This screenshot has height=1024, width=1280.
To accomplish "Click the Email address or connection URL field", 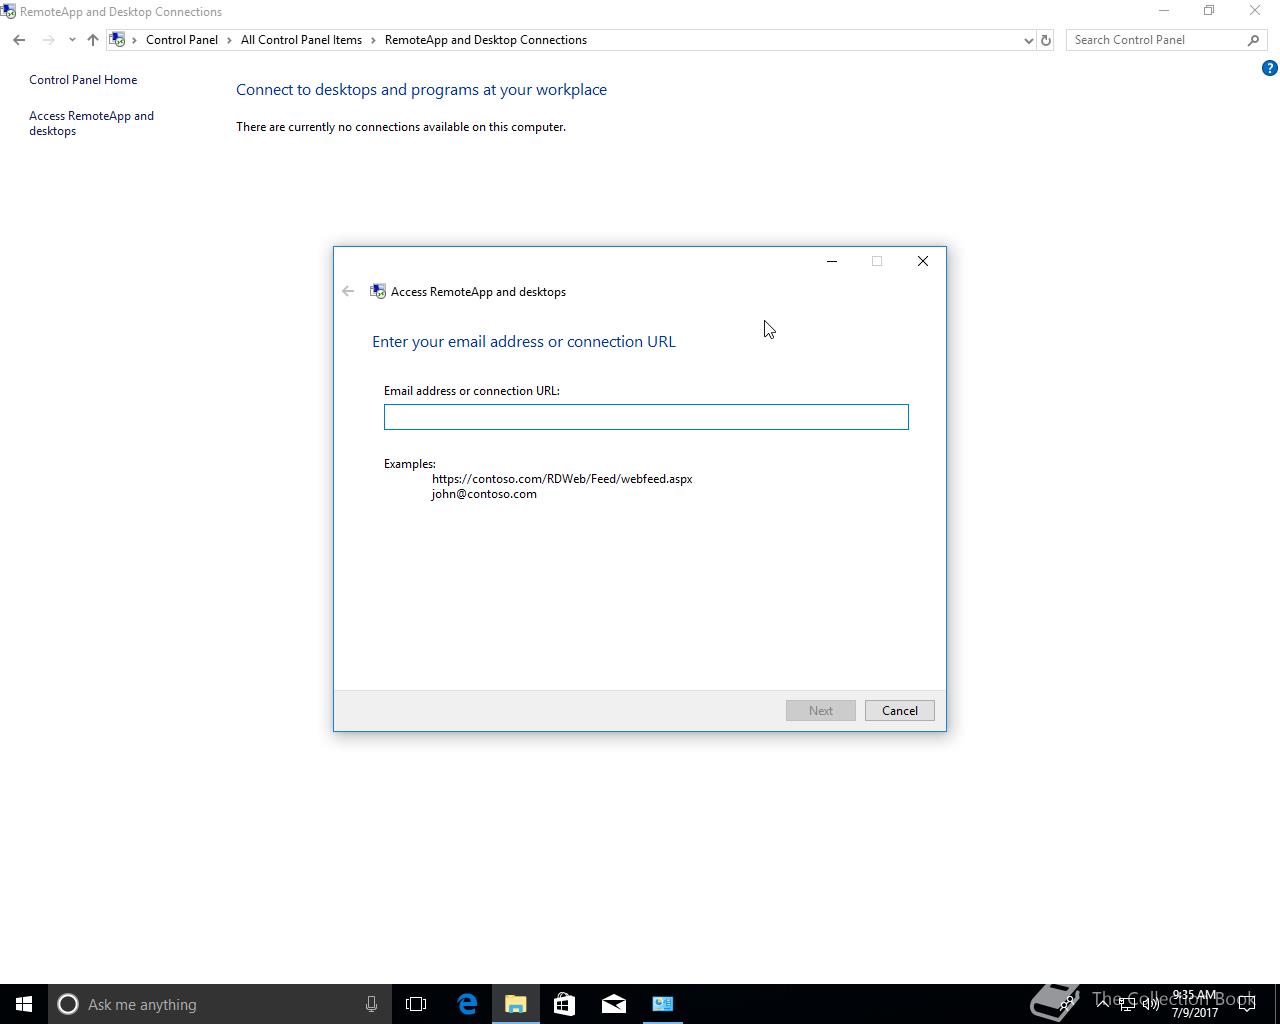I will [646, 417].
